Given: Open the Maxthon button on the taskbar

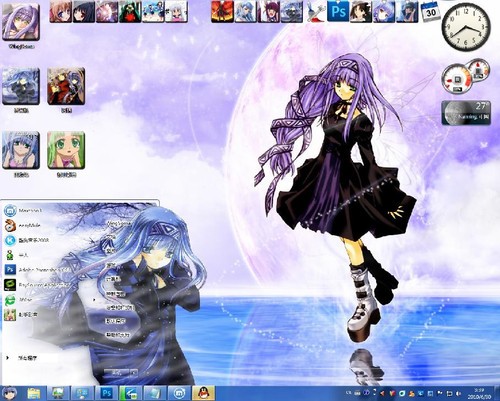Looking at the screenshot, I should [179, 393].
